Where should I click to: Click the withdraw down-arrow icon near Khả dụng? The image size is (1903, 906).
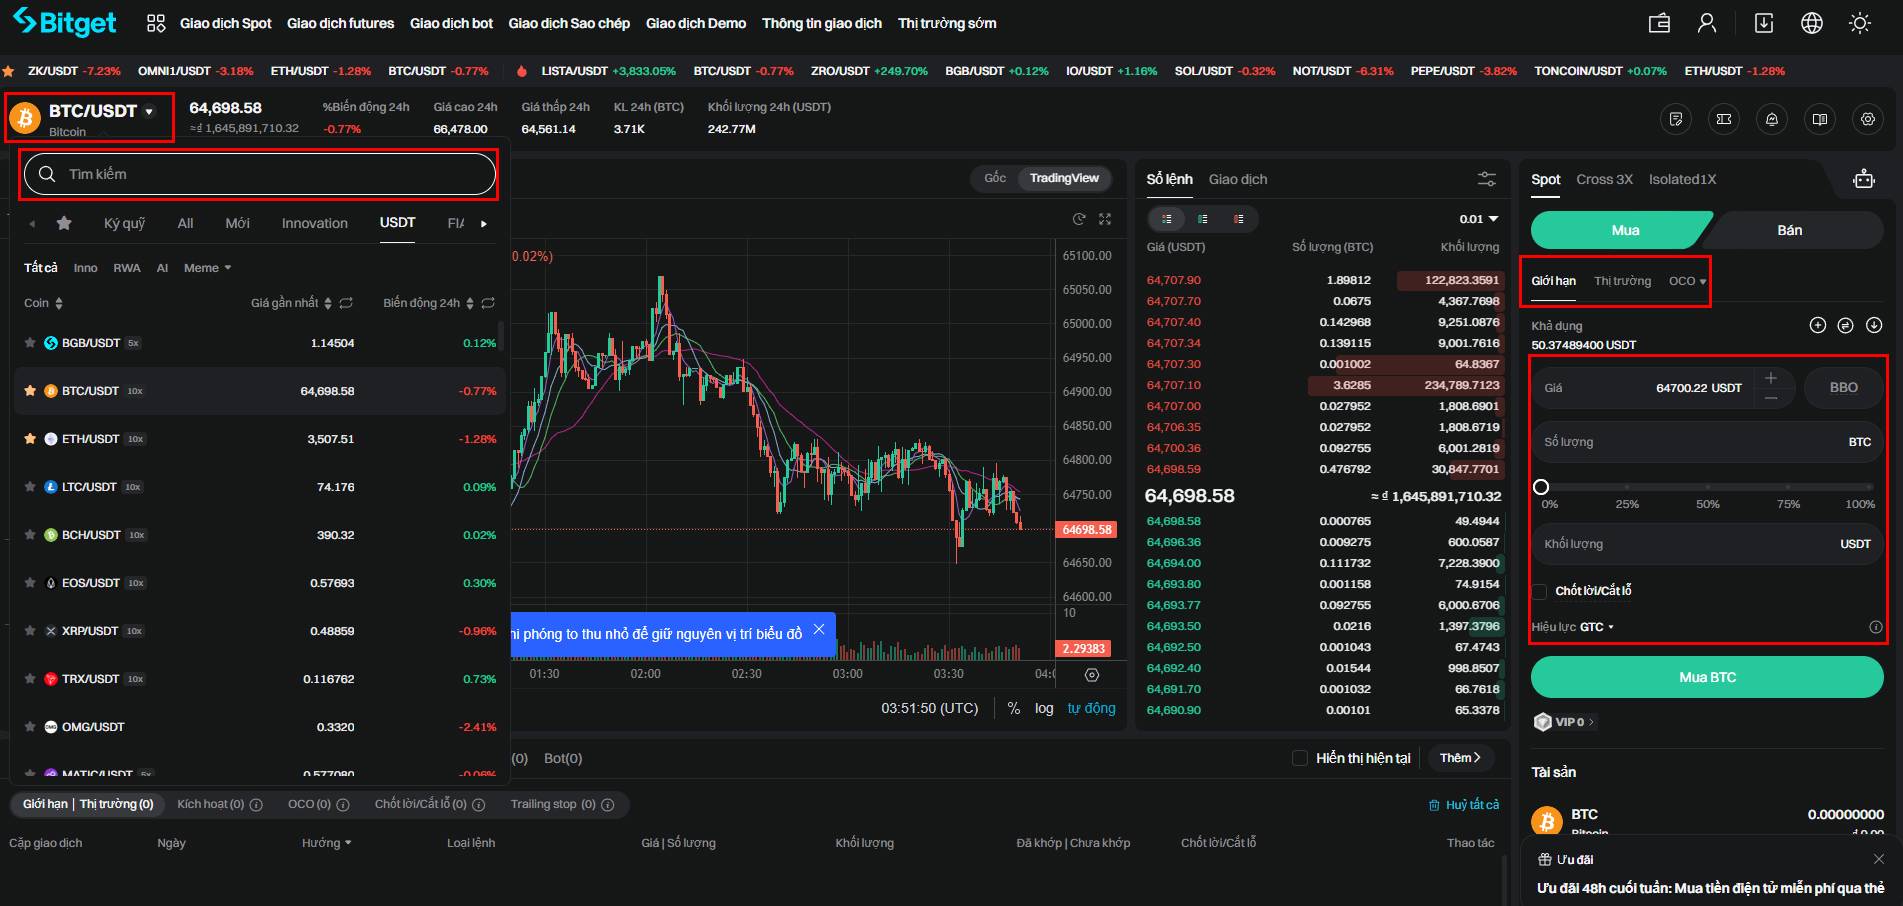click(1874, 325)
